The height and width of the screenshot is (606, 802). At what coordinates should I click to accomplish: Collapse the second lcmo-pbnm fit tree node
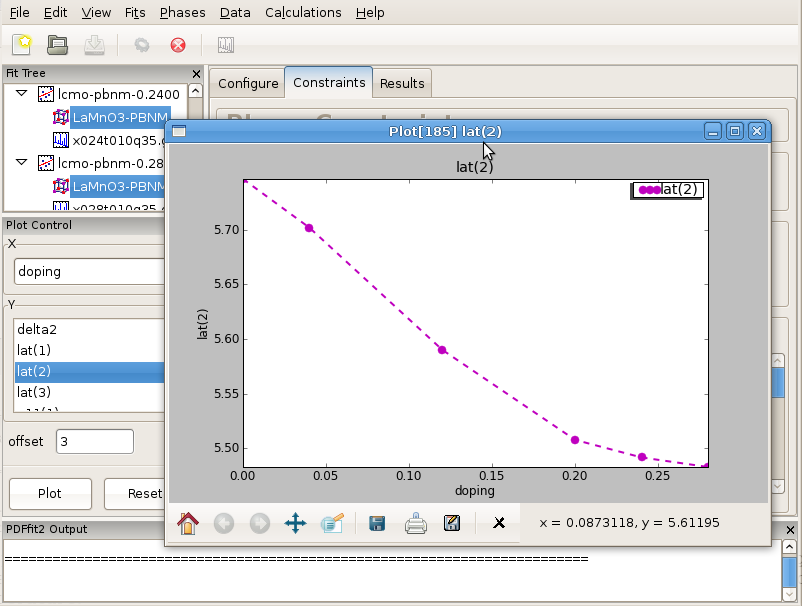click(22, 162)
